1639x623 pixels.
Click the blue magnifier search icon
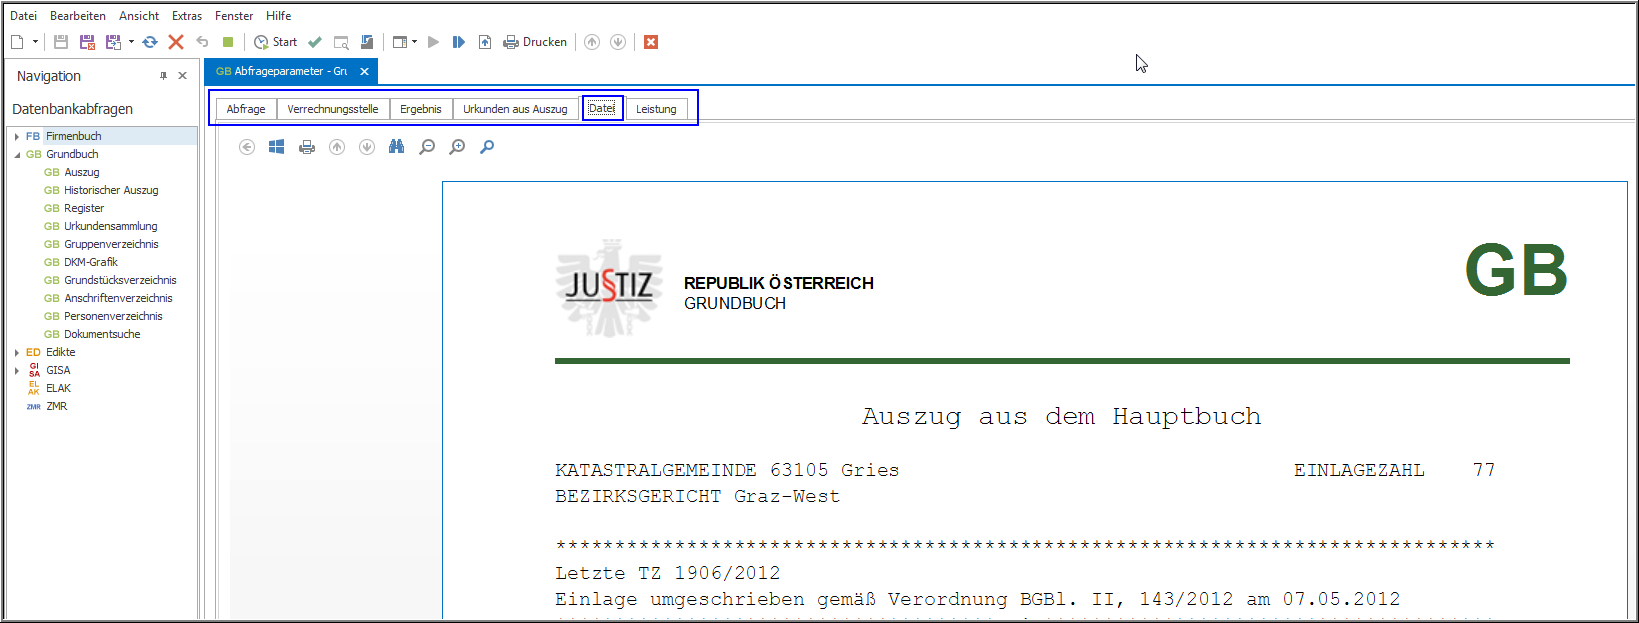(487, 147)
